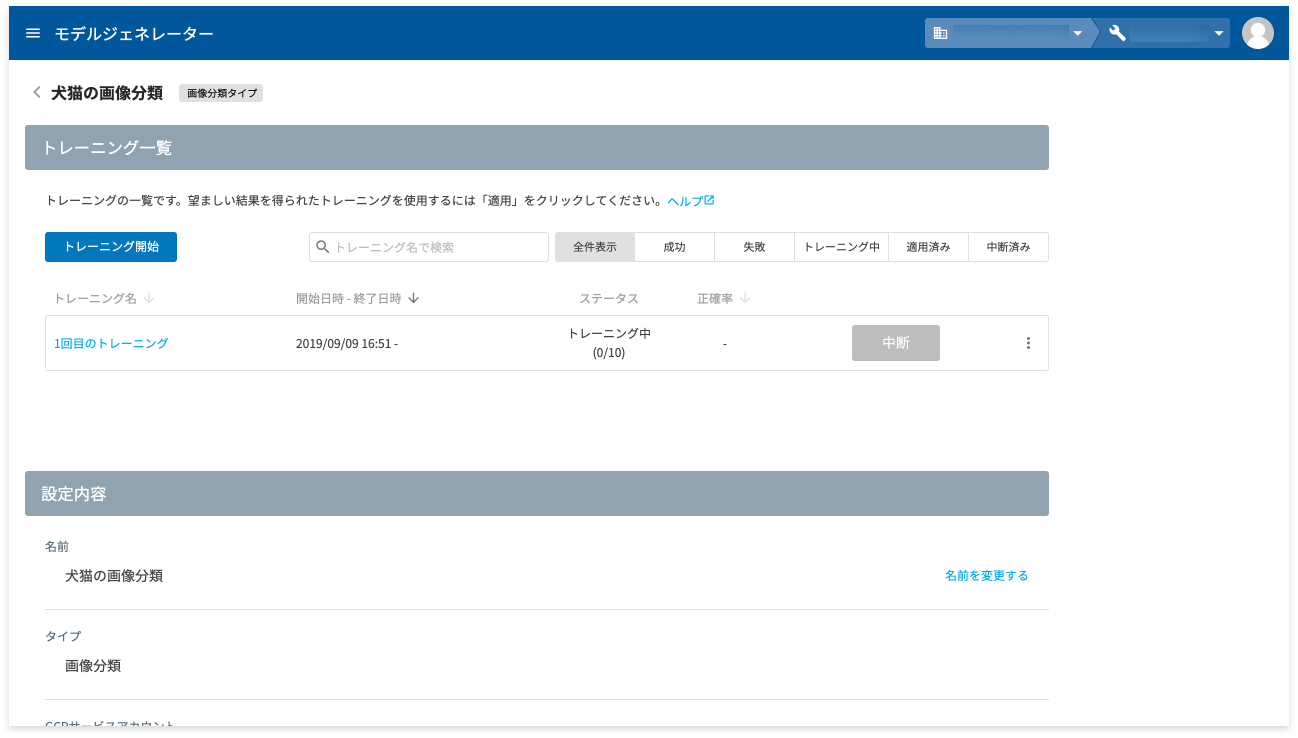This screenshot has width=1298, height=738.
Task: Expand the project dropdown arrow
Action: pyautogui.click(x=1219, y=33)
